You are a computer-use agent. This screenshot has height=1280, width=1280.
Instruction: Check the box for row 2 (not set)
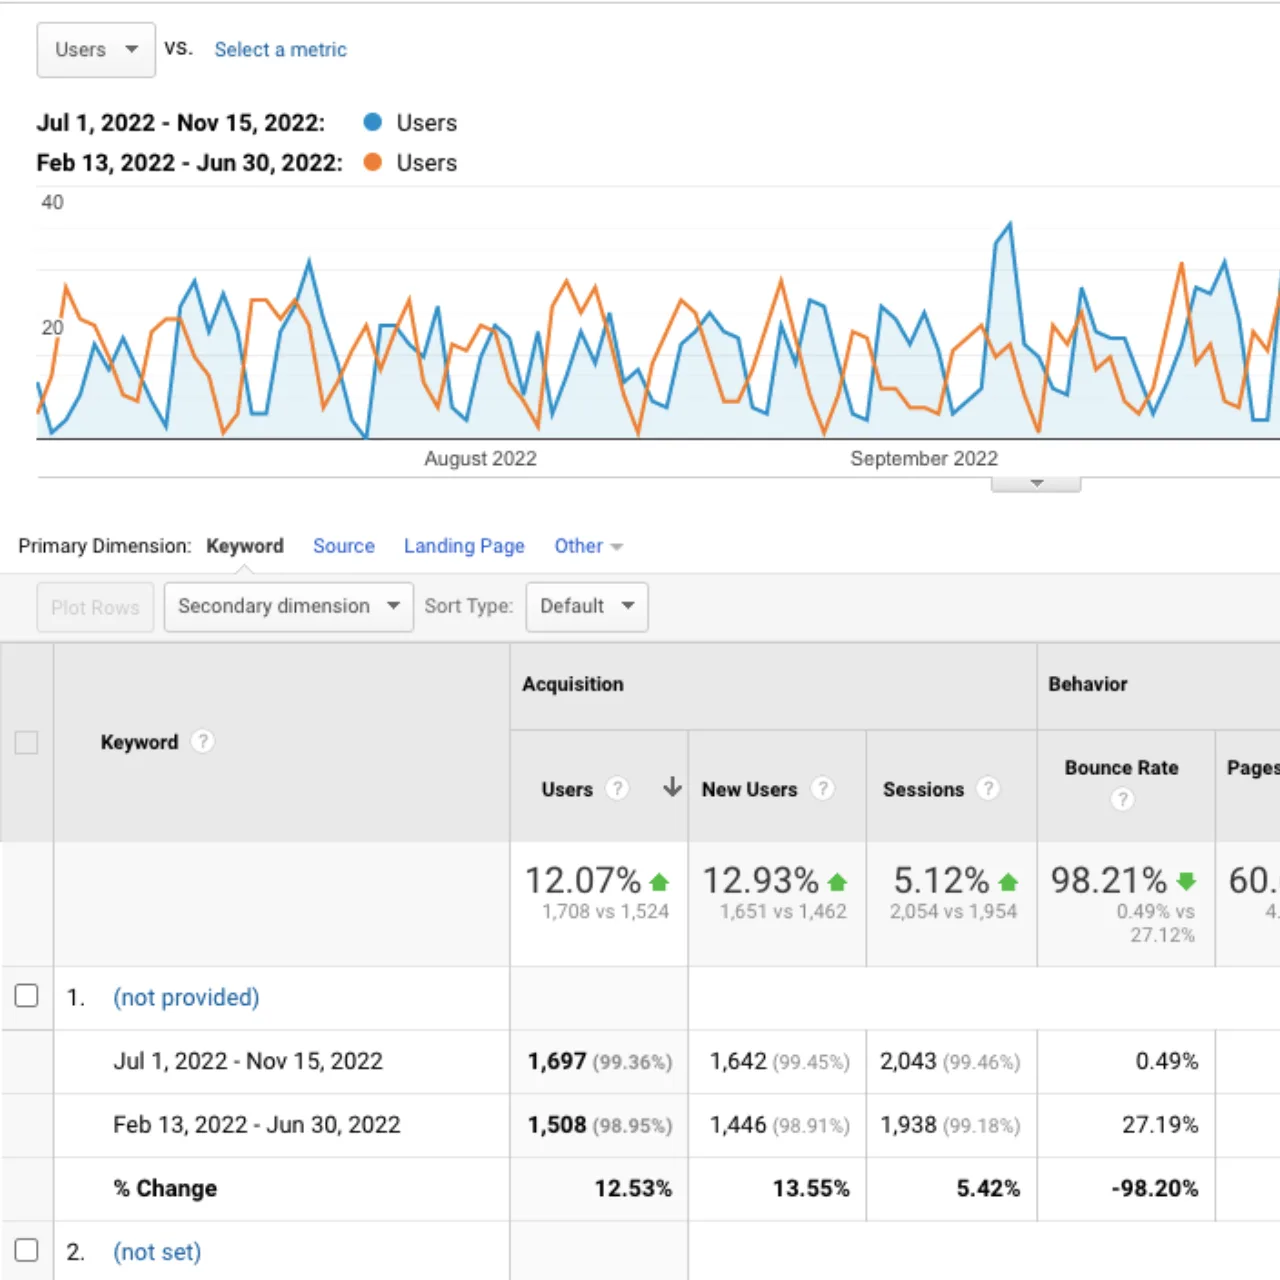tap(26, 1250)
